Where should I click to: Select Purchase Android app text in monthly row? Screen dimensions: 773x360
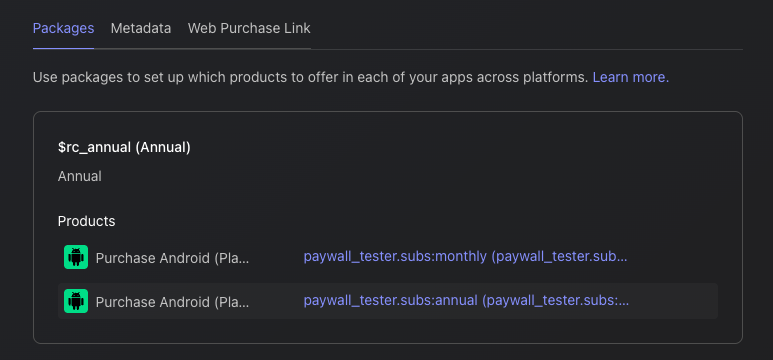[x=172, y=258]
